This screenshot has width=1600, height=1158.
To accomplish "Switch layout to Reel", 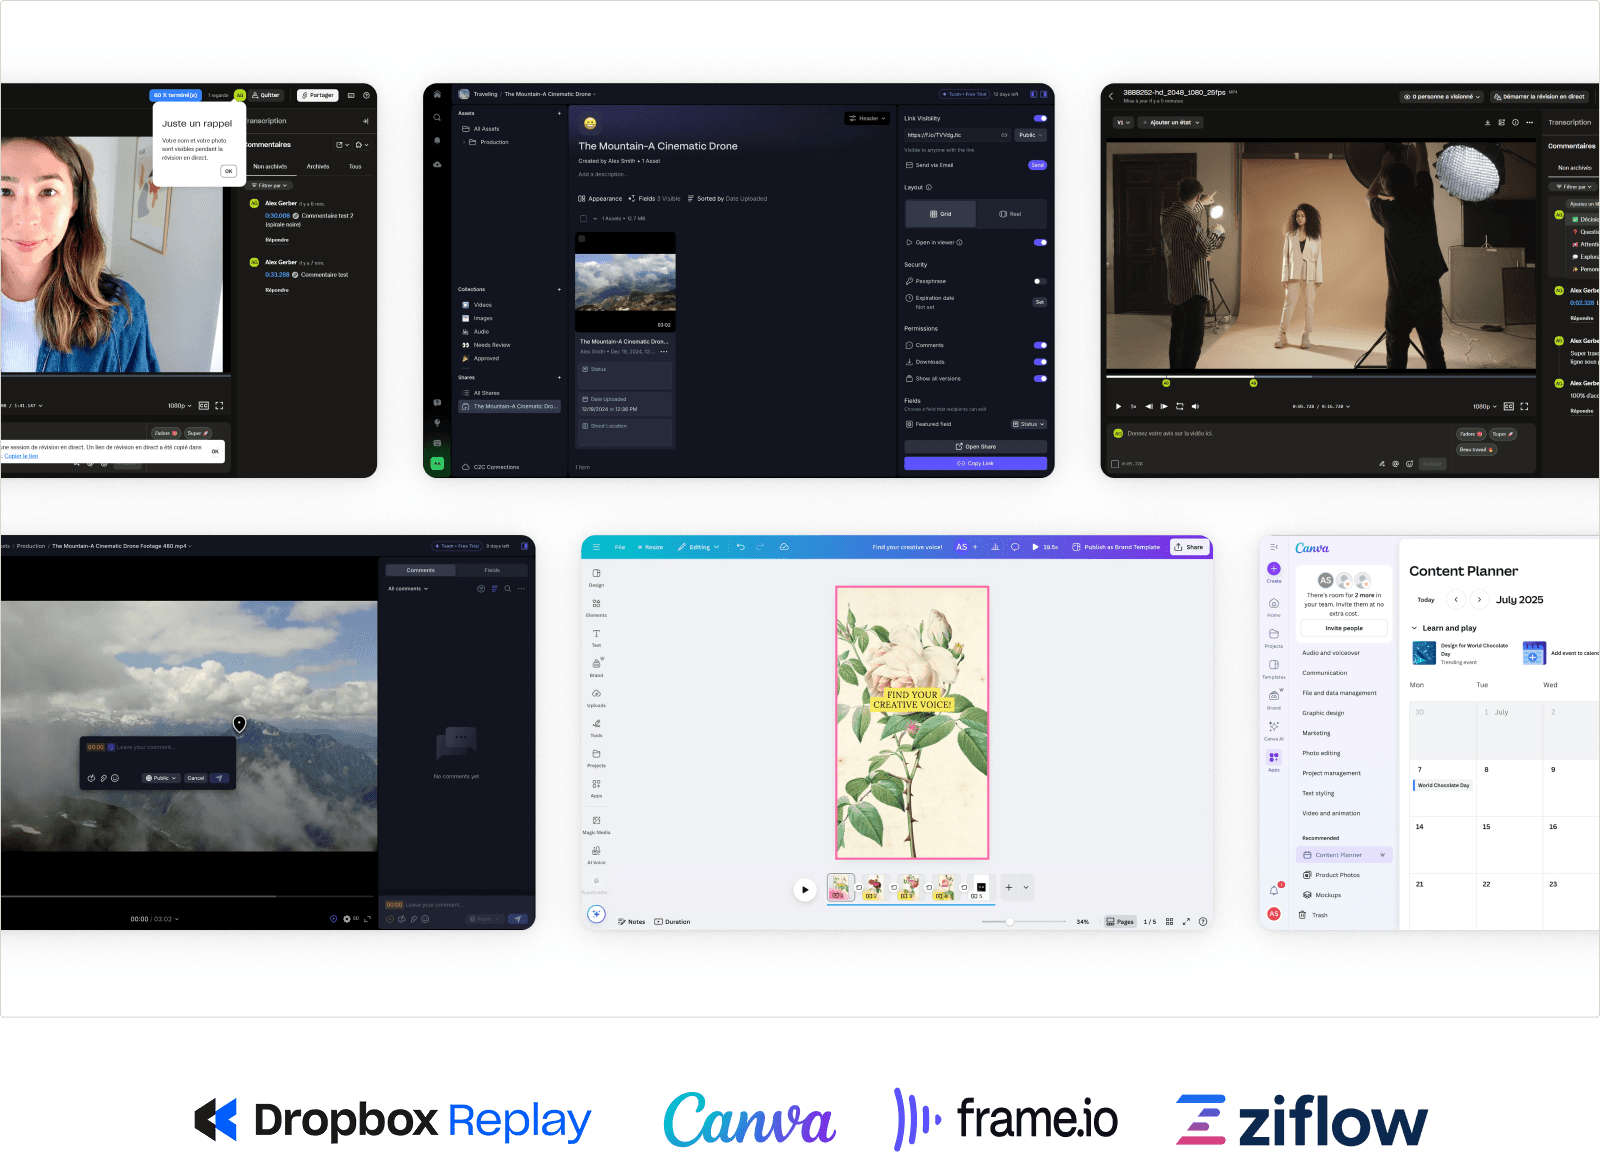I will tap(1011, 214).
